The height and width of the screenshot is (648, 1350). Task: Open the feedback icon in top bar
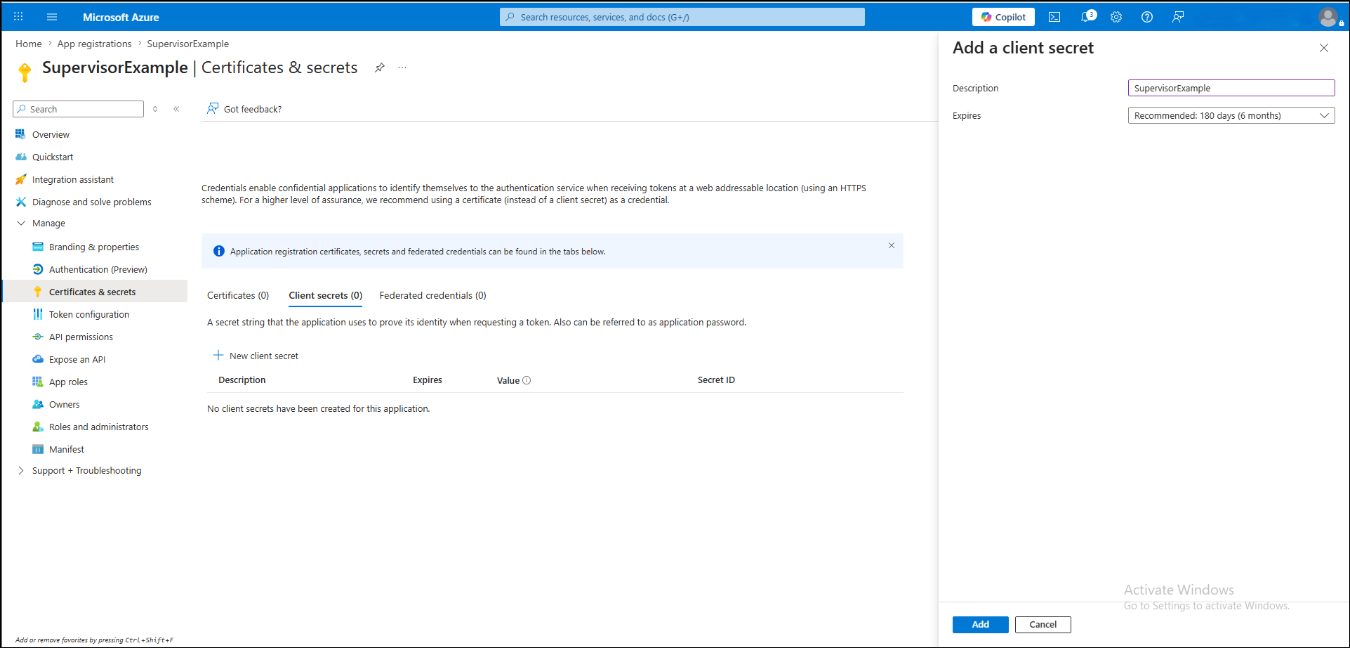tap(1178, 17)
